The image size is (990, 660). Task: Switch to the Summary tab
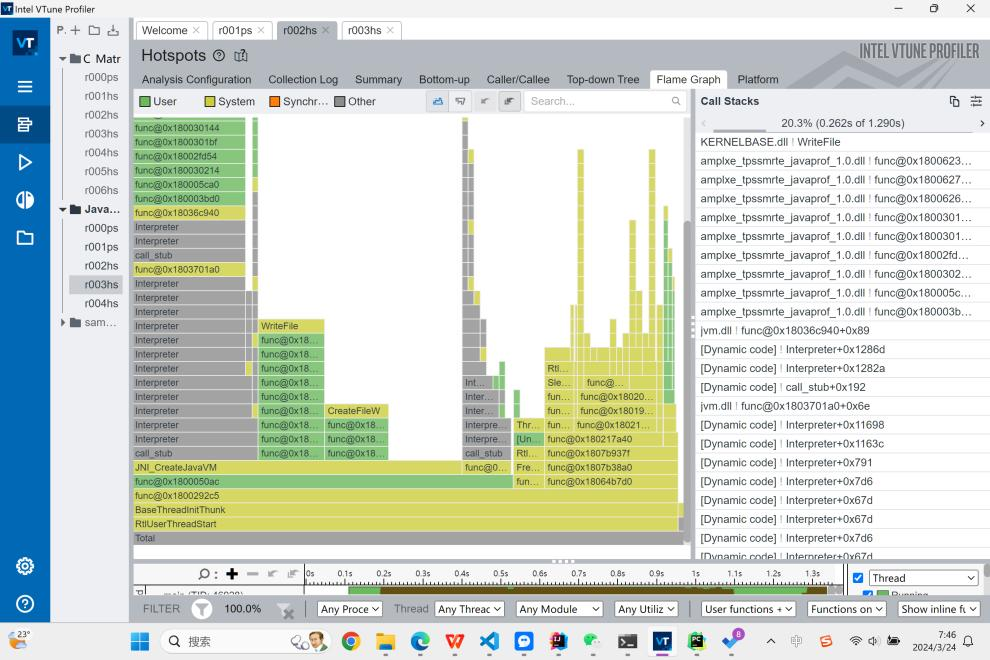pos(378,80)
